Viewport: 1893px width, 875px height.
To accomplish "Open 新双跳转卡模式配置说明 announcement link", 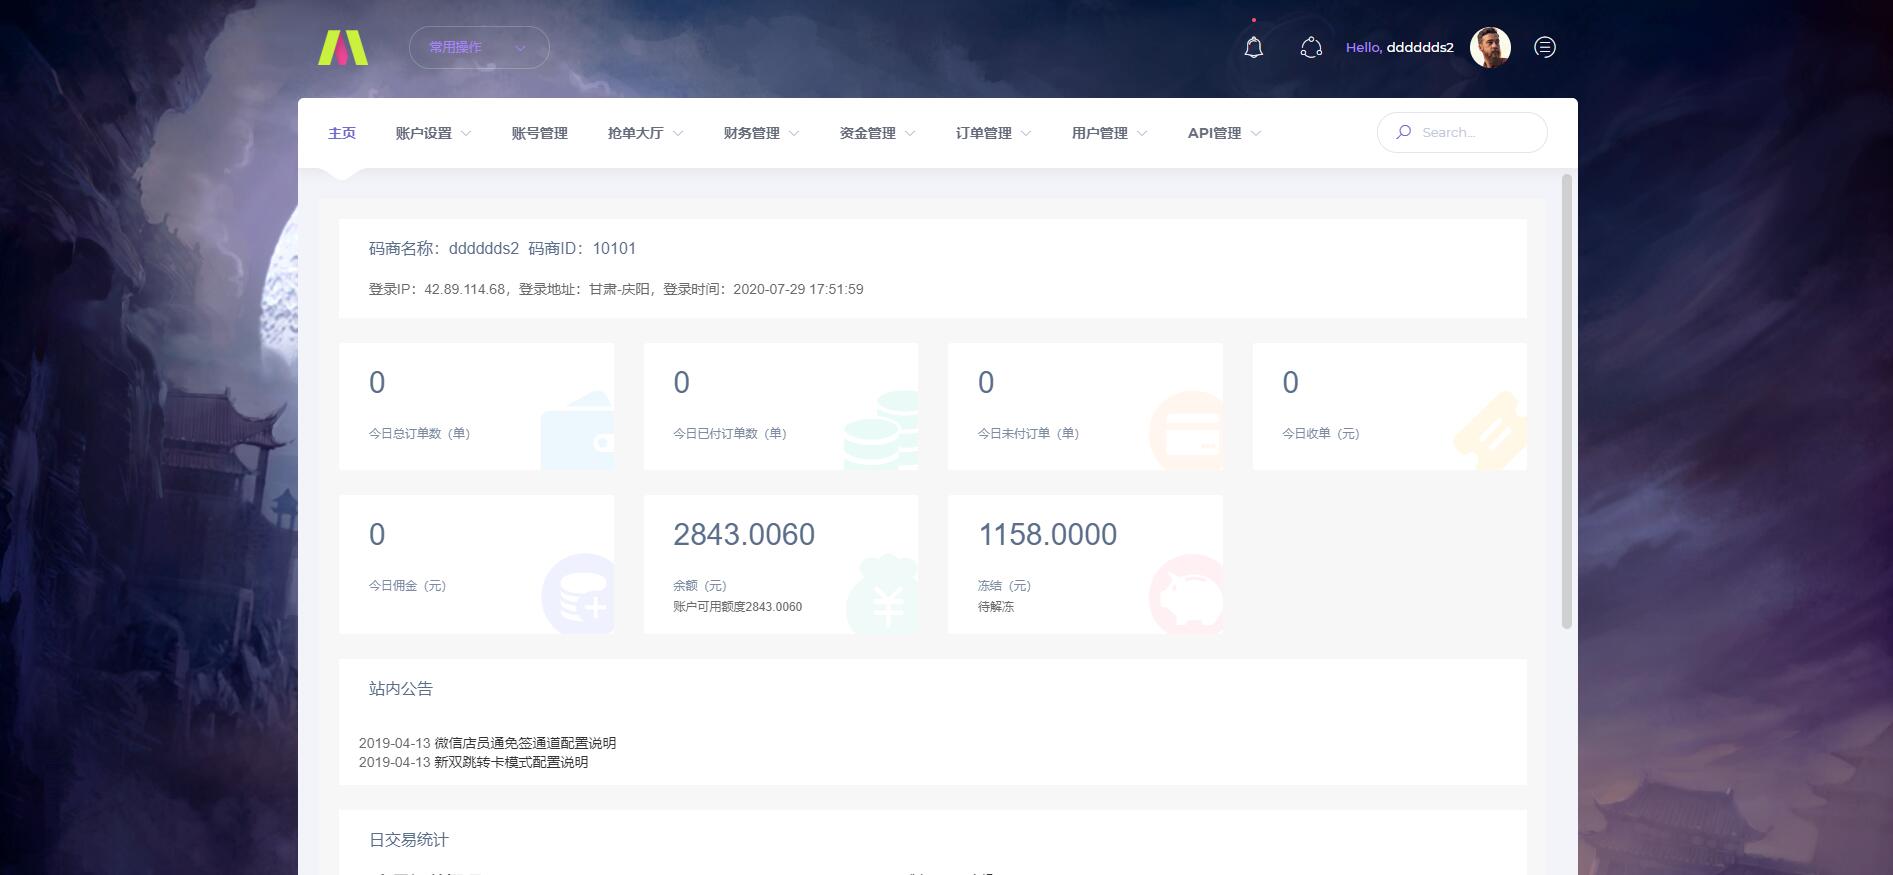I will [x=511, y=762].
